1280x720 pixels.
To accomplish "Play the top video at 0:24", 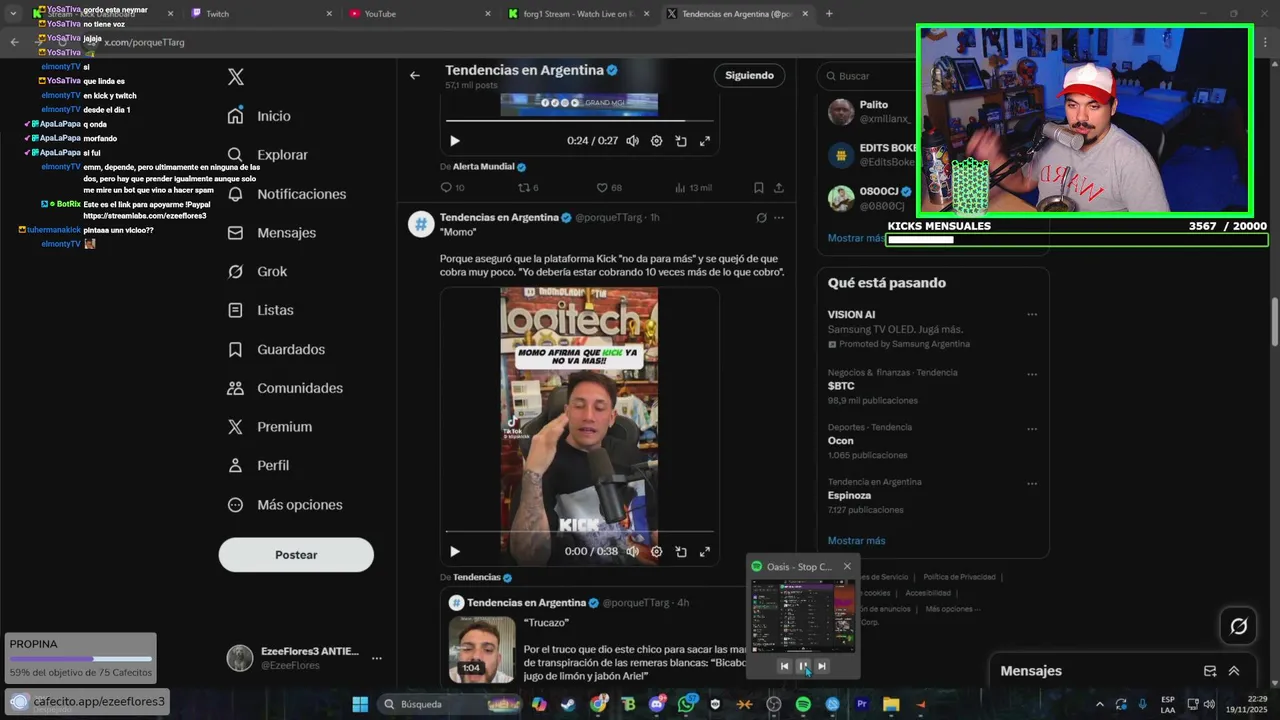I will pyautogui.click(x=455, y=141).
